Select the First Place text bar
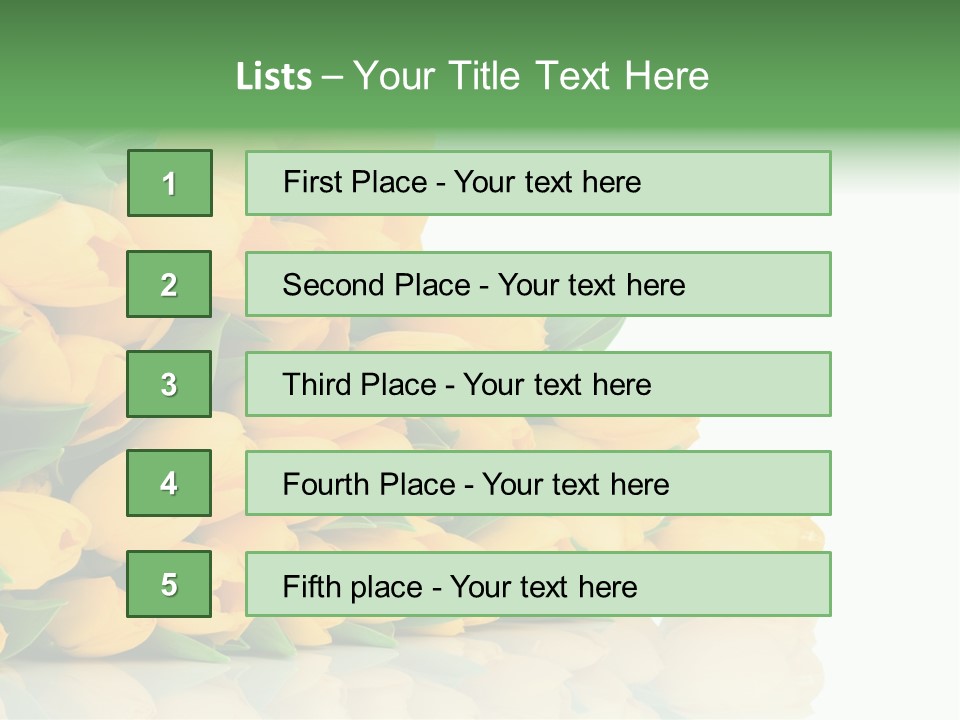Screen dimensions: 960x720 [538, 183]
